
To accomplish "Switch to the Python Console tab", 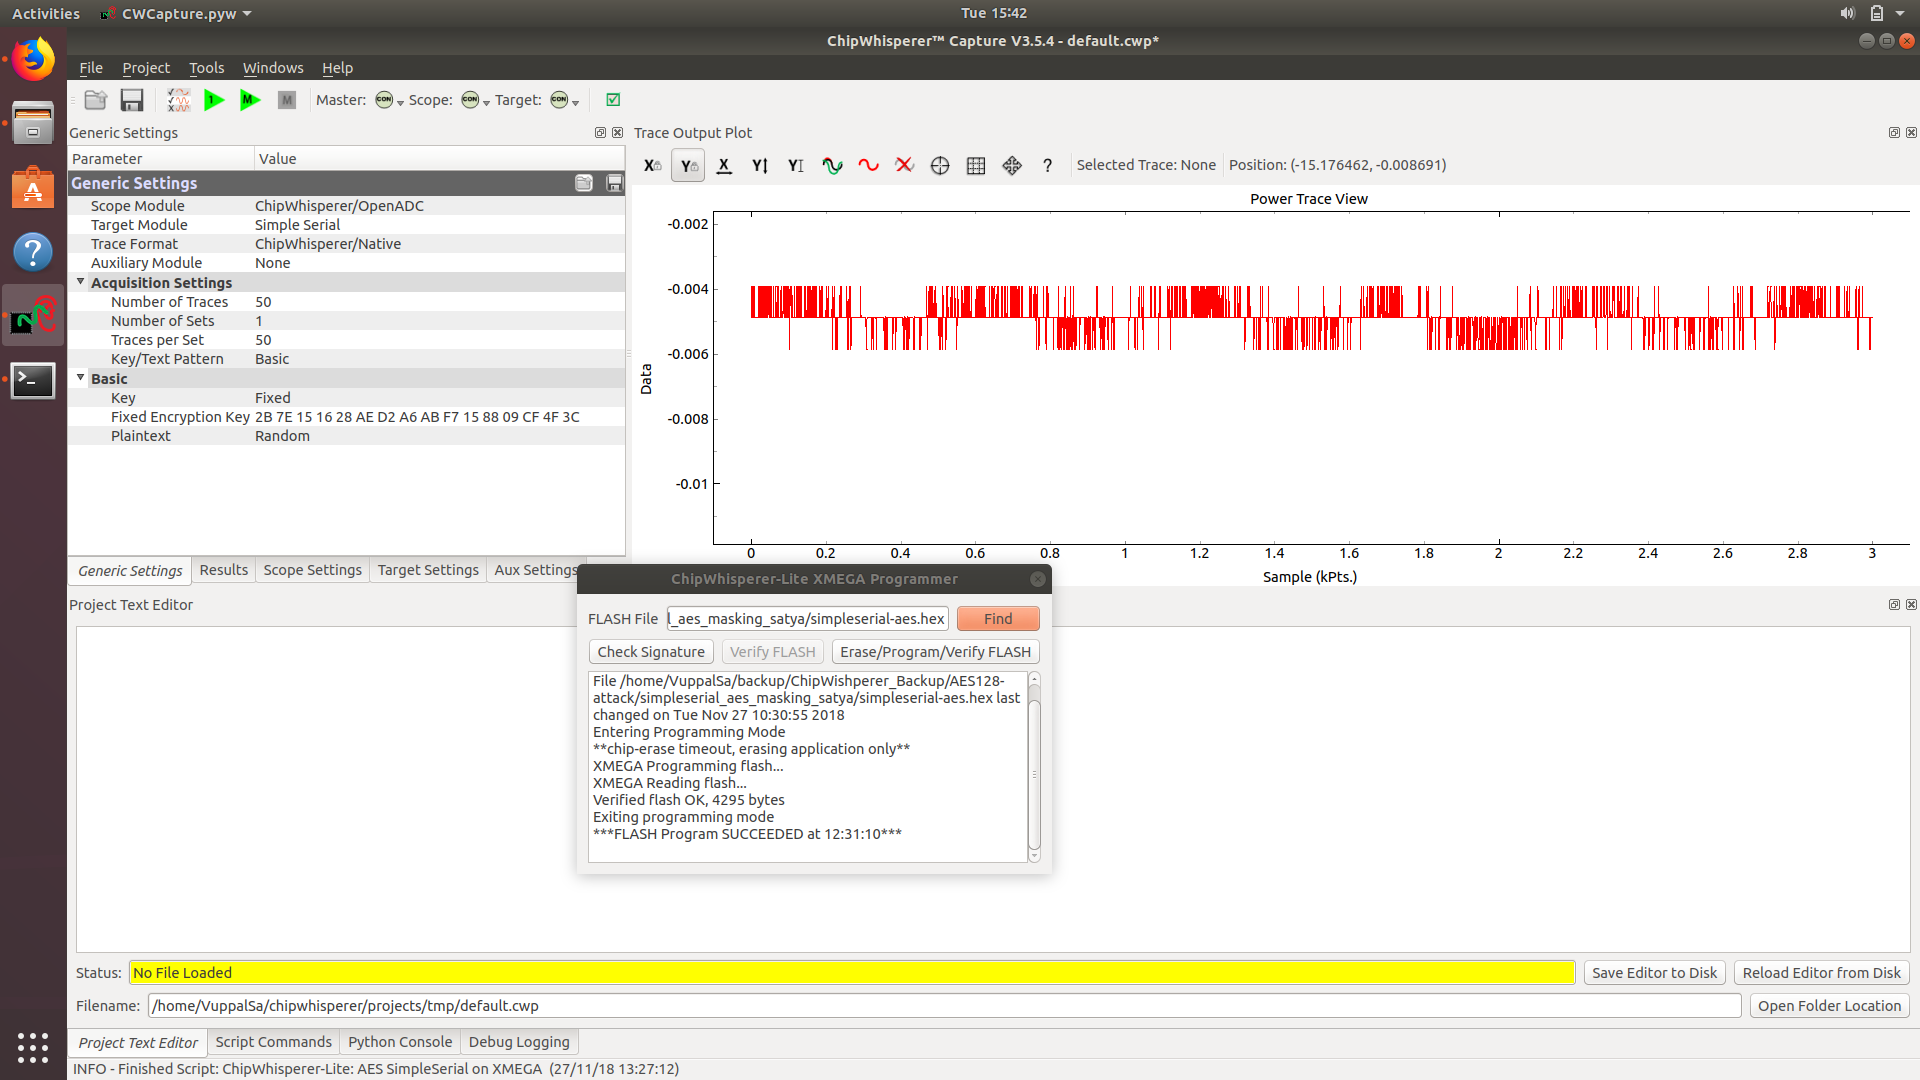I will [400, 1042].
